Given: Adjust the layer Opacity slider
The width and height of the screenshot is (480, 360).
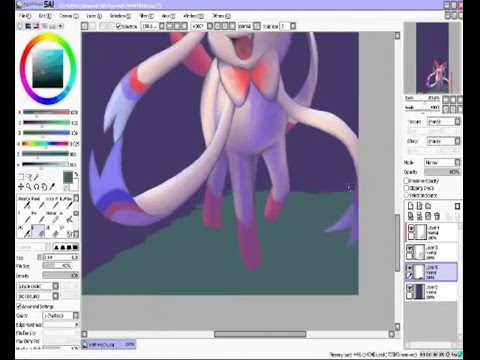Looking at the screenshot, I should tap(442, 172).
